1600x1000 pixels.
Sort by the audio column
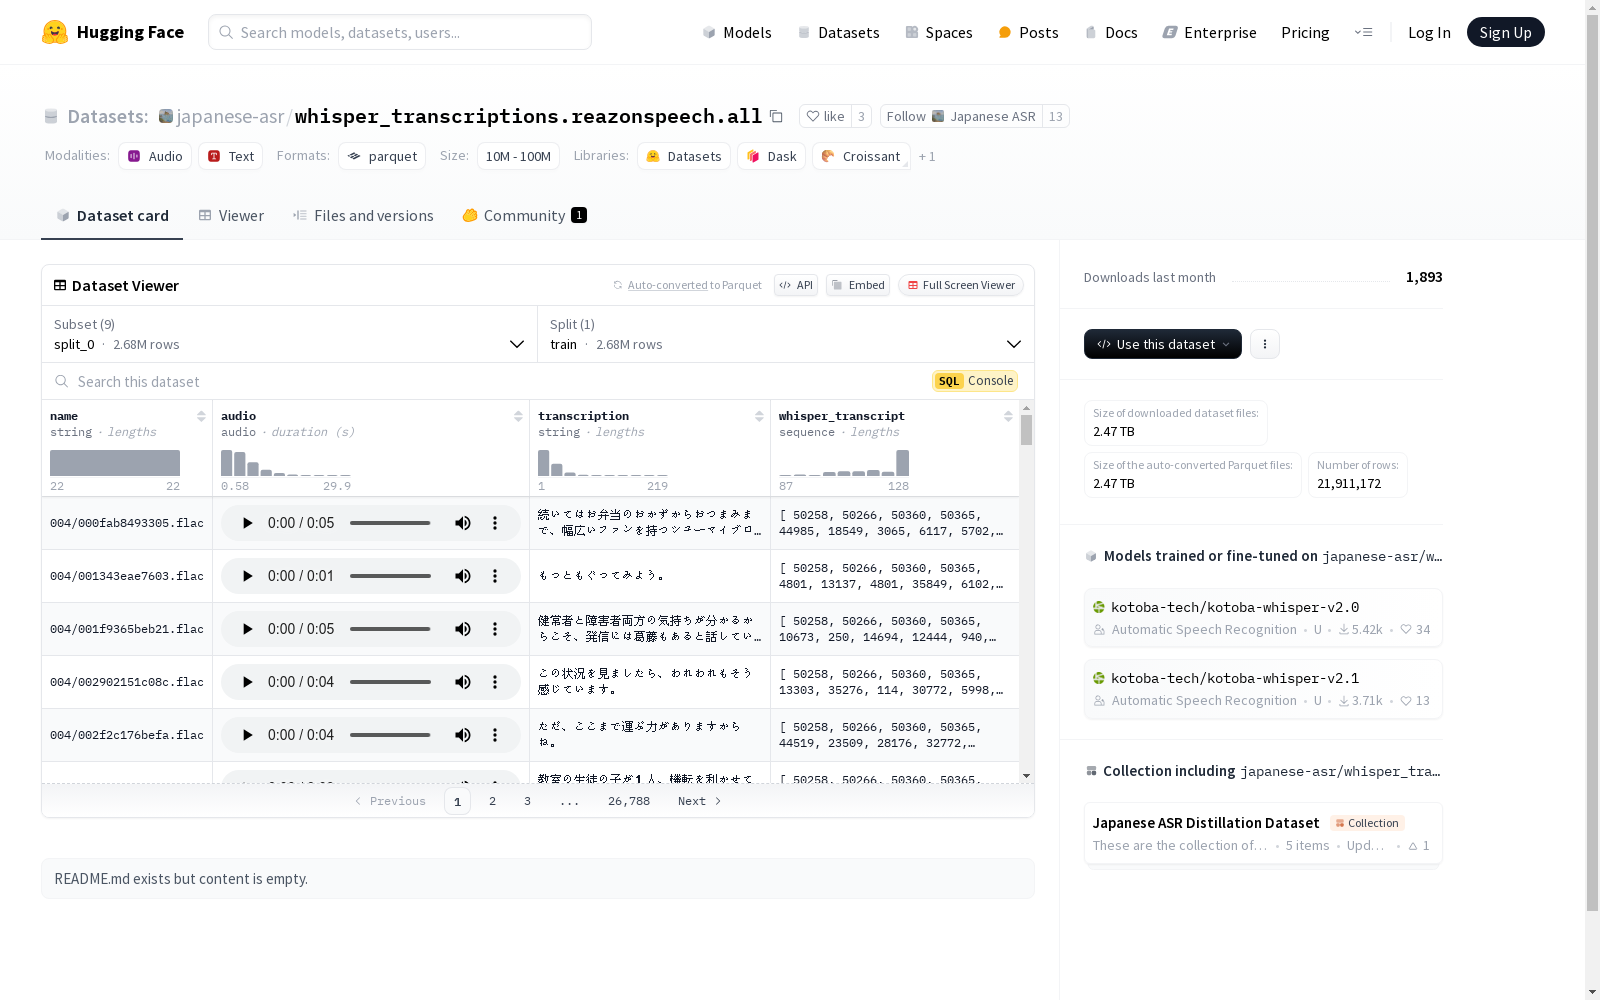point(518,416)
